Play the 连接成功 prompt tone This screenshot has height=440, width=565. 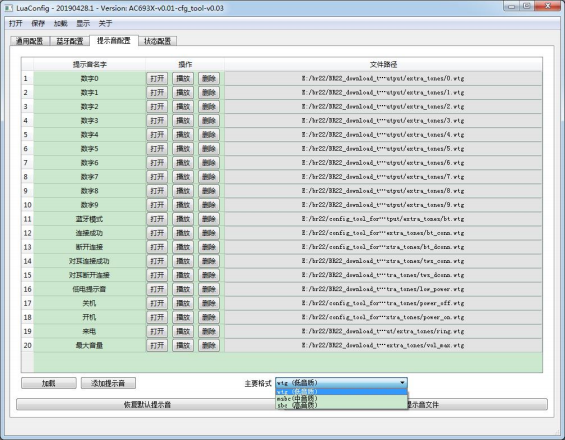pos(183,233)
